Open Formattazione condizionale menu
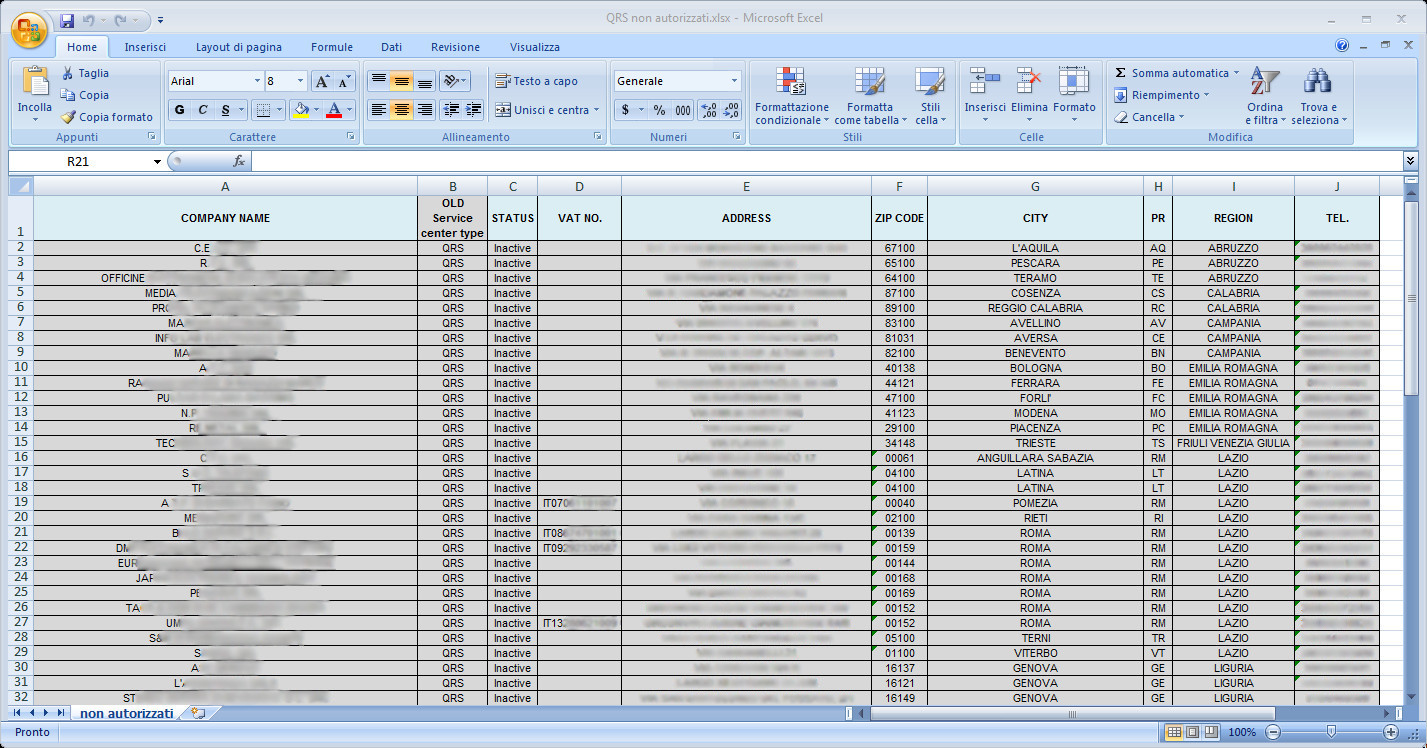Viewport: 1427px width, 748px height. point(792,96)
